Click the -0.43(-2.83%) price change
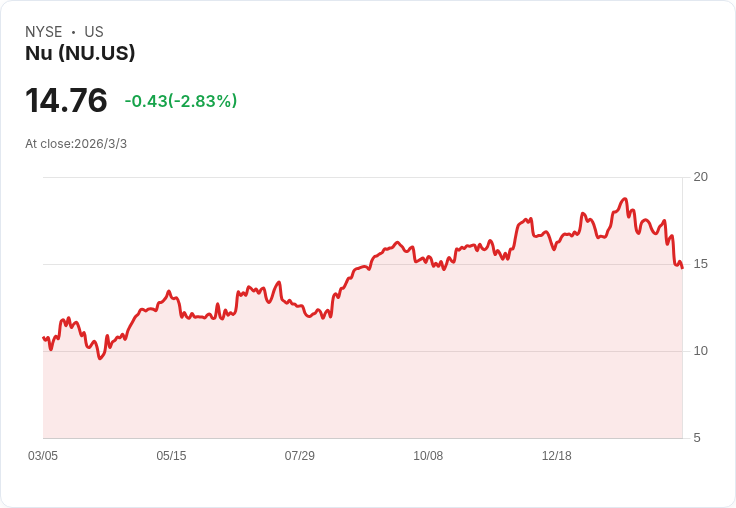The image size is (736, 508). tap(181, 101)
